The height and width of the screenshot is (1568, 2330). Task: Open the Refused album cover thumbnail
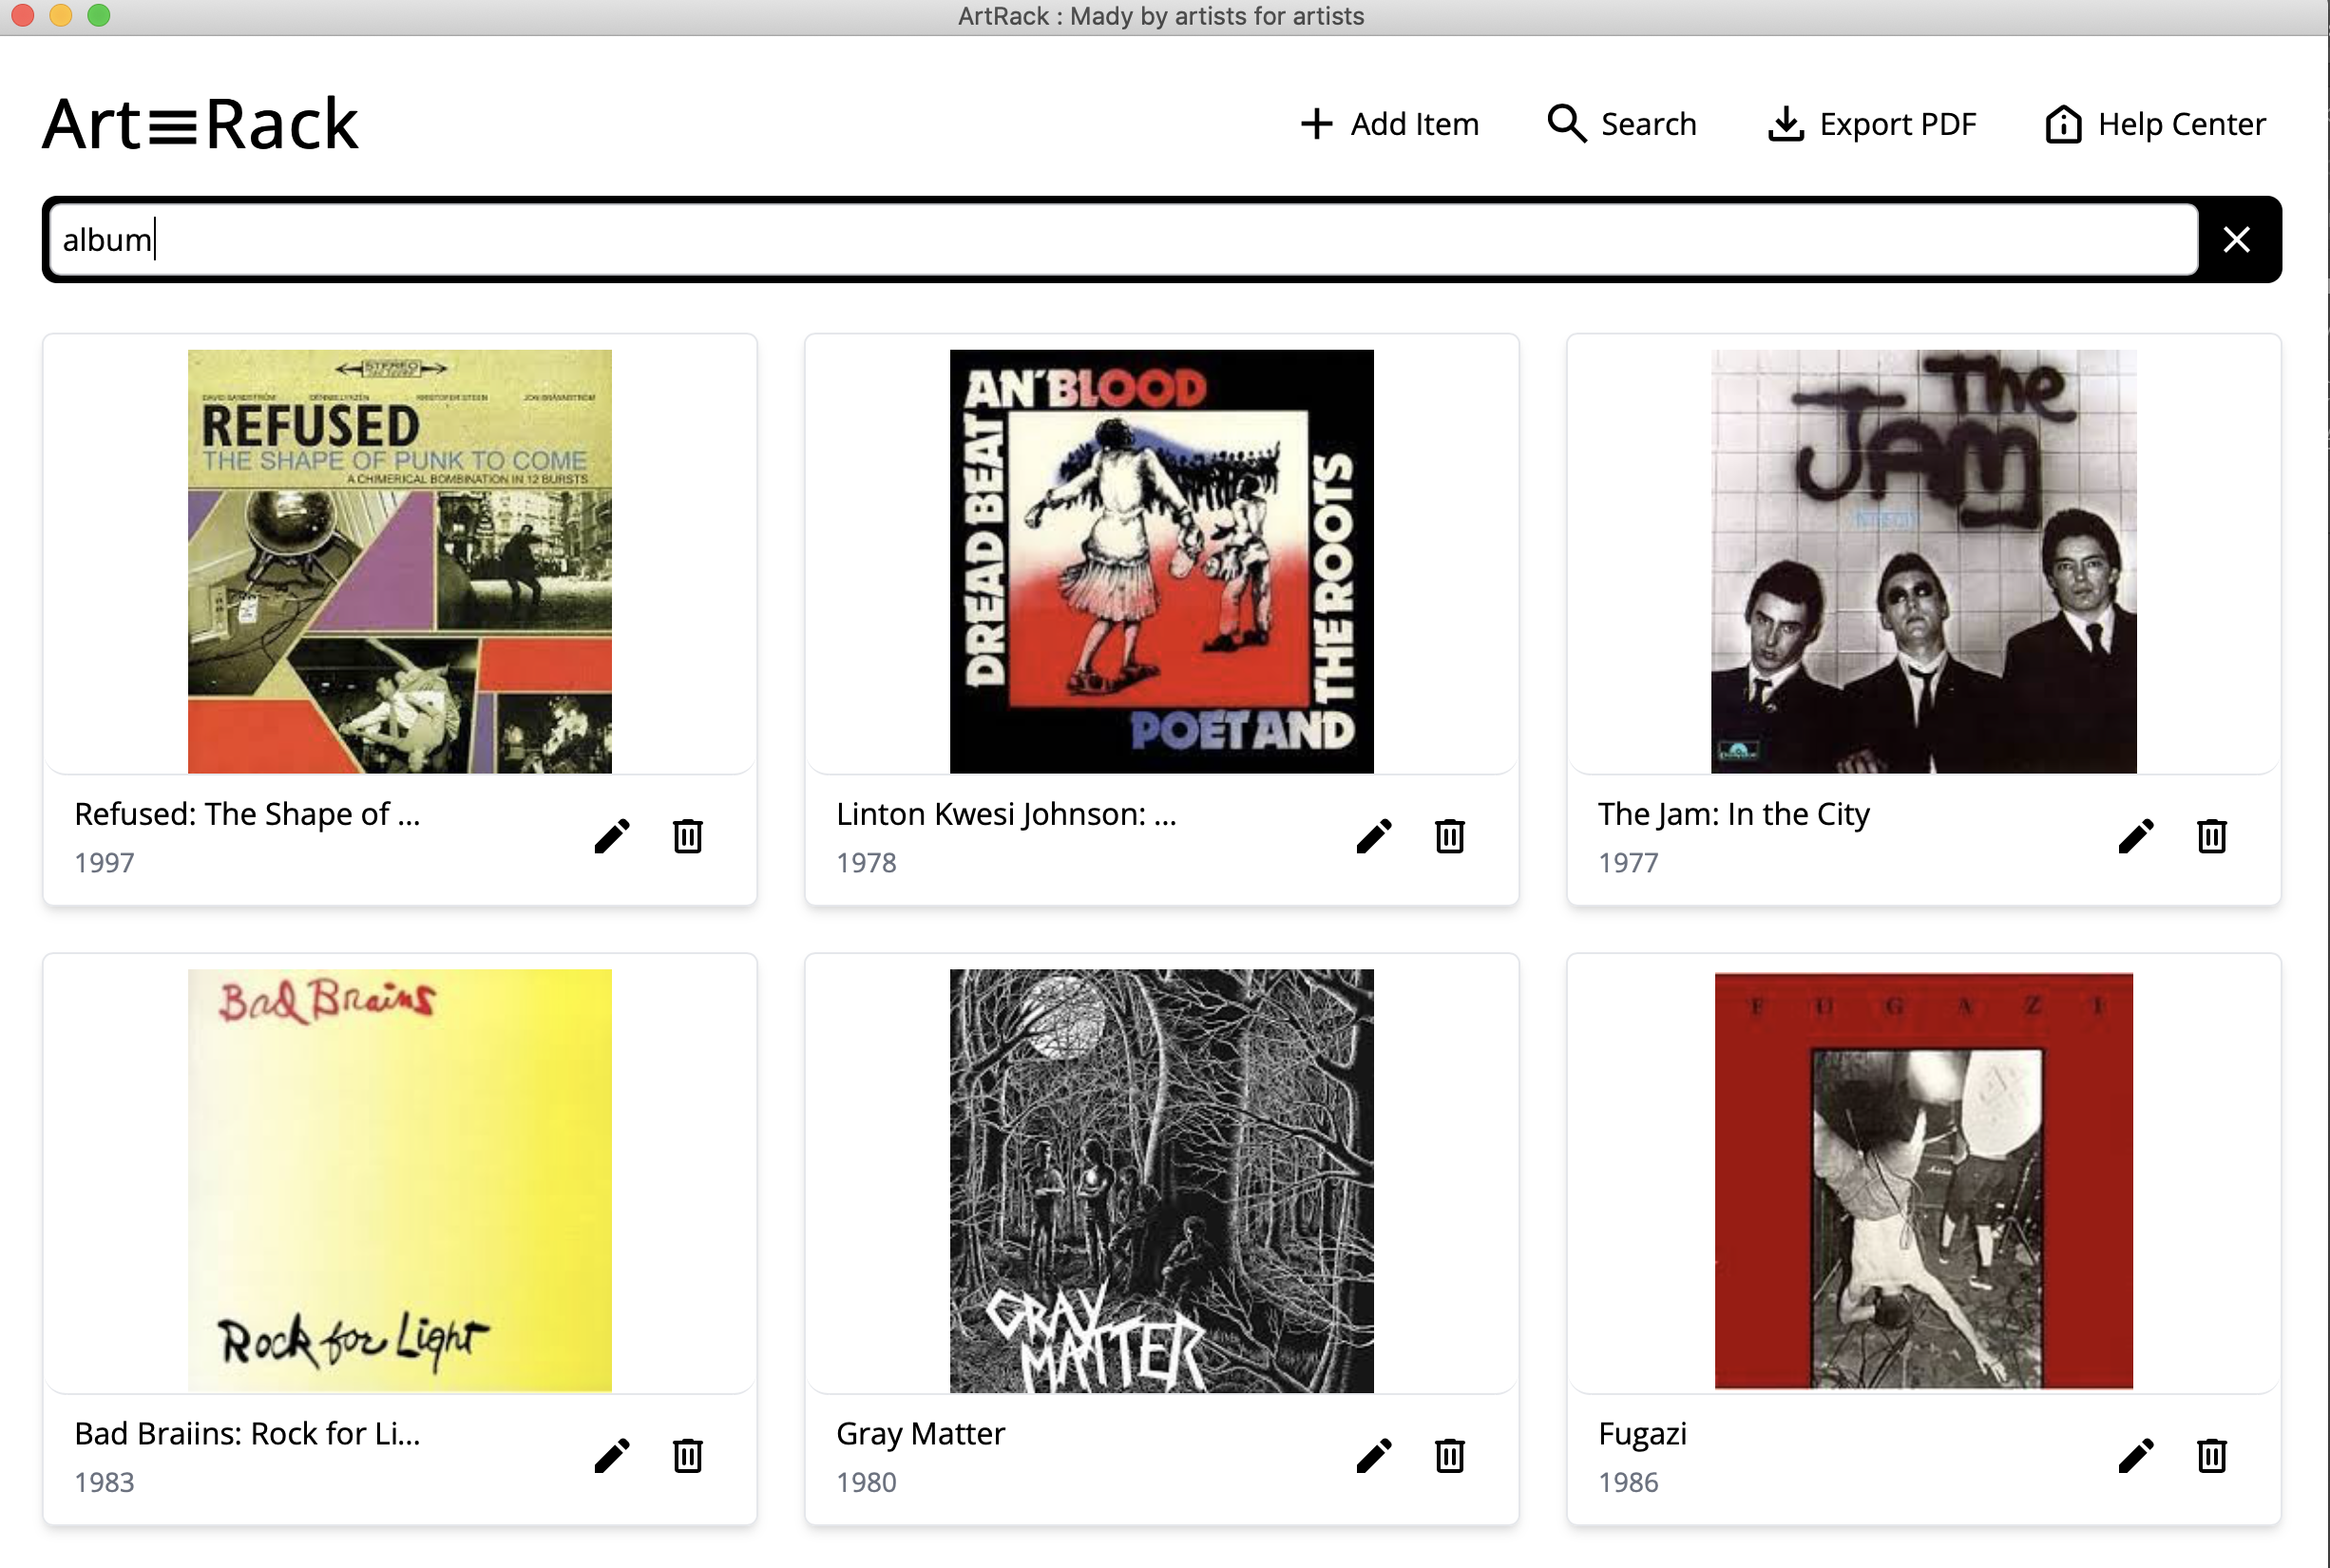[400, 561]
